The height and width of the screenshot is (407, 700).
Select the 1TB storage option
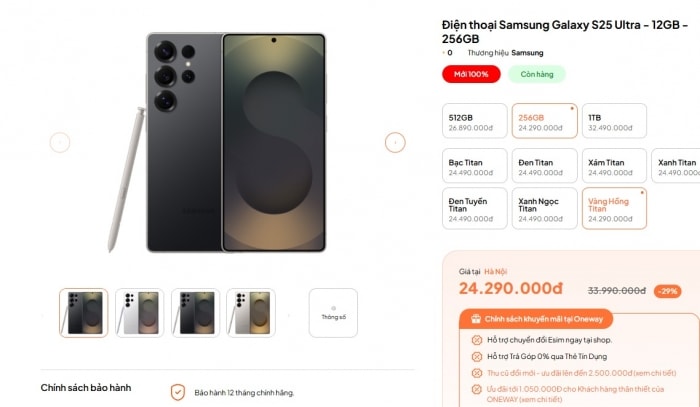pos(614,121)
